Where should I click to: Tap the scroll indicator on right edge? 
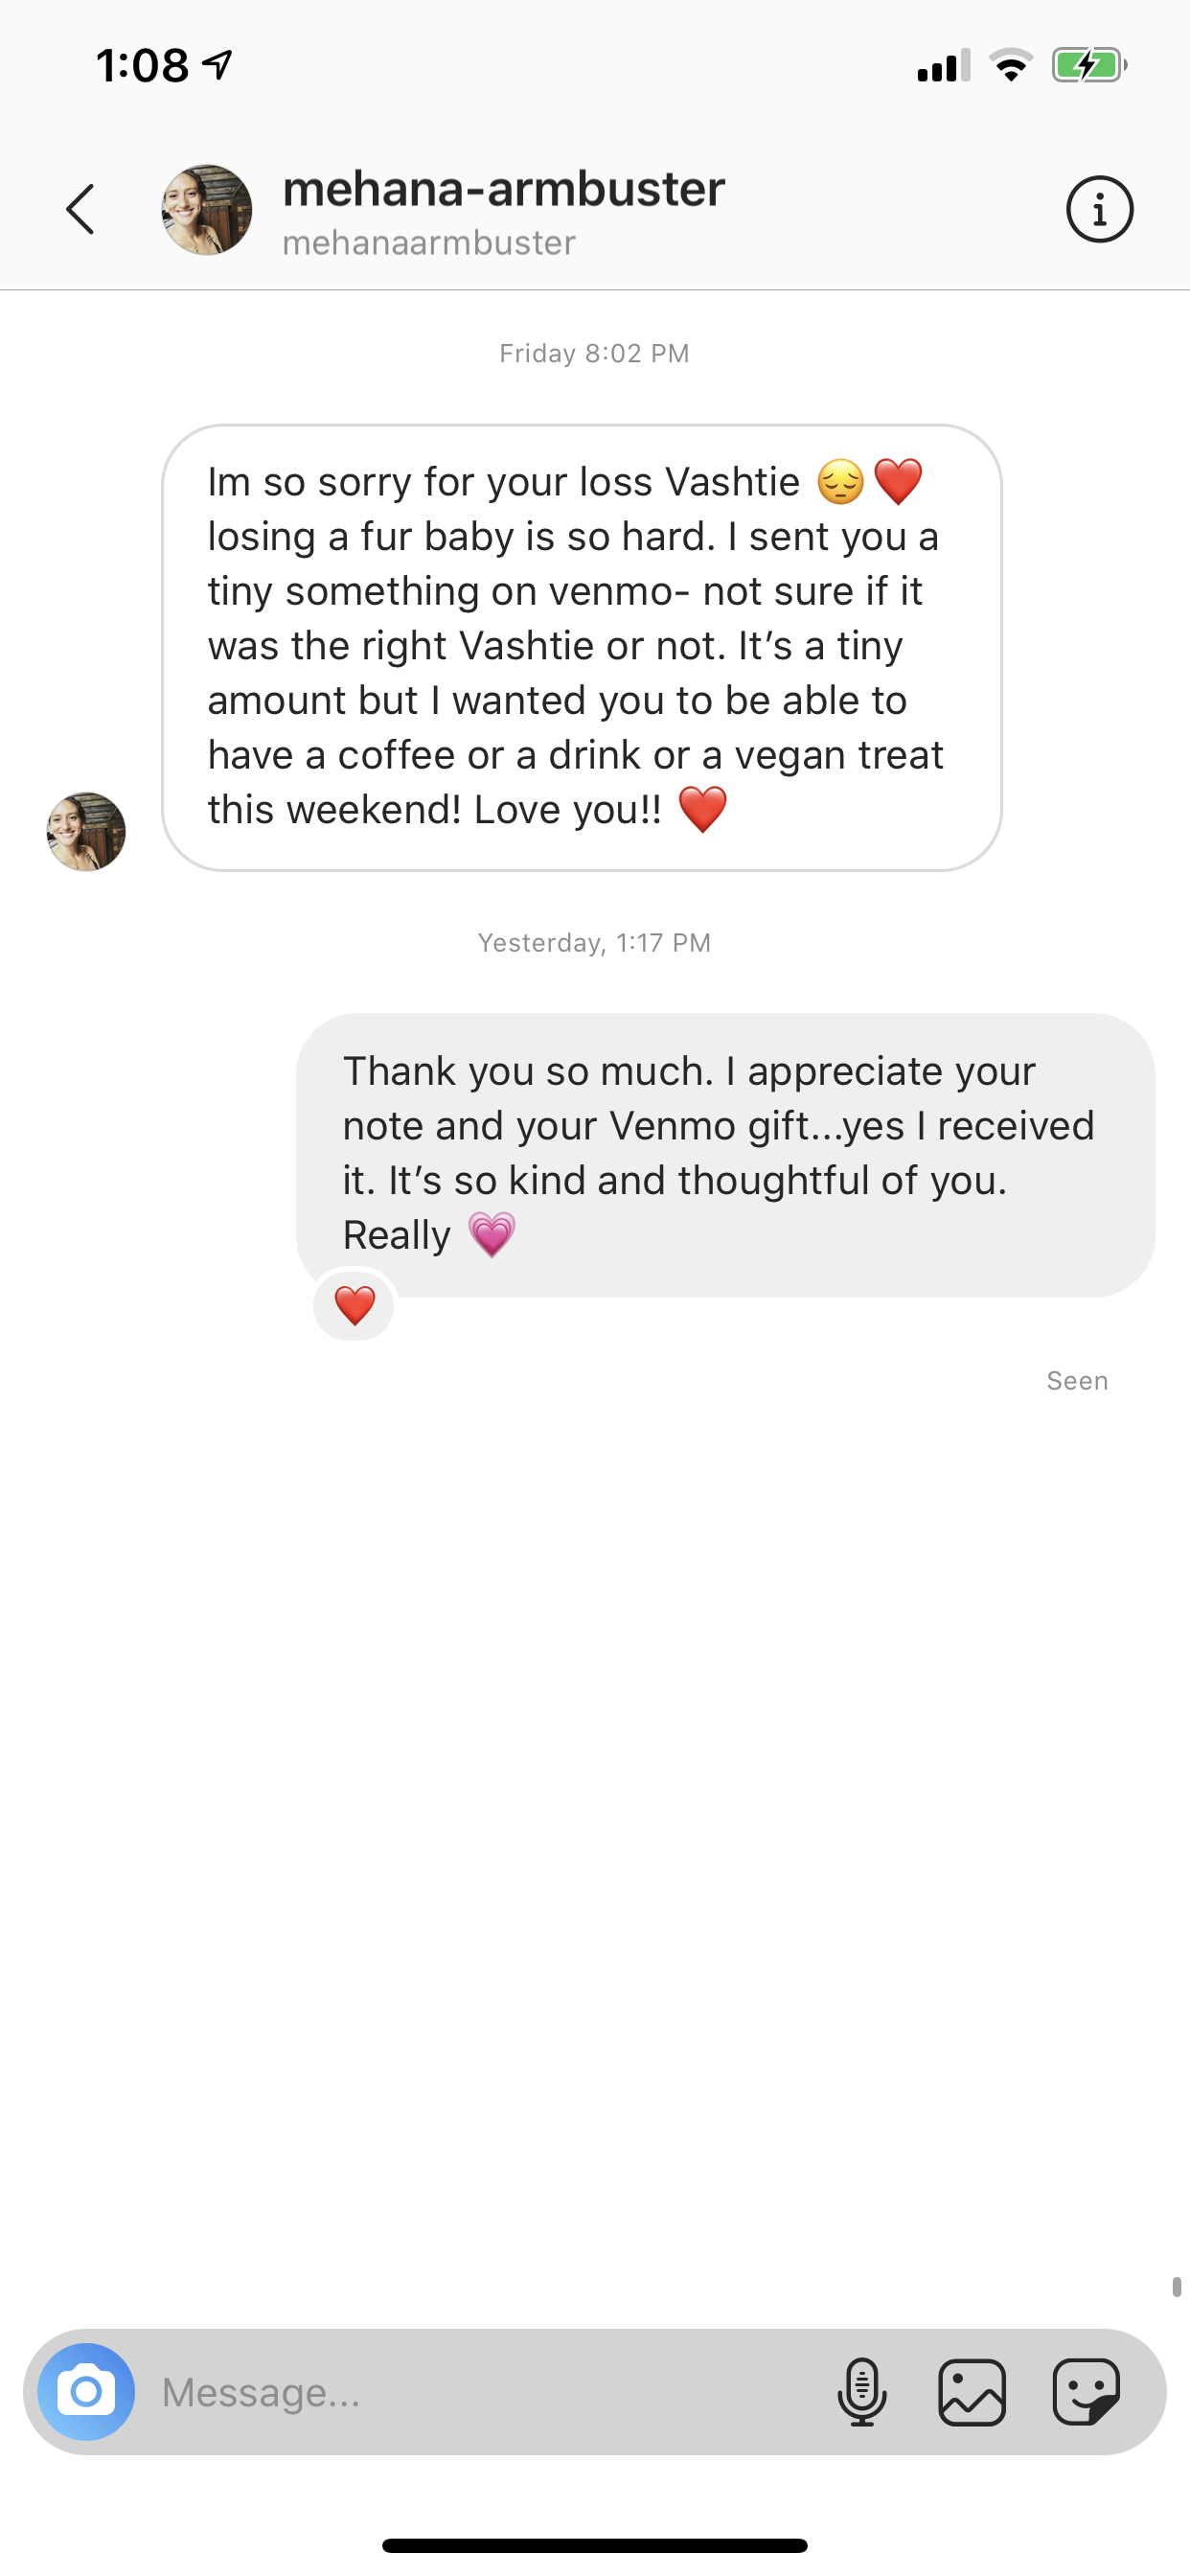1177,2286
